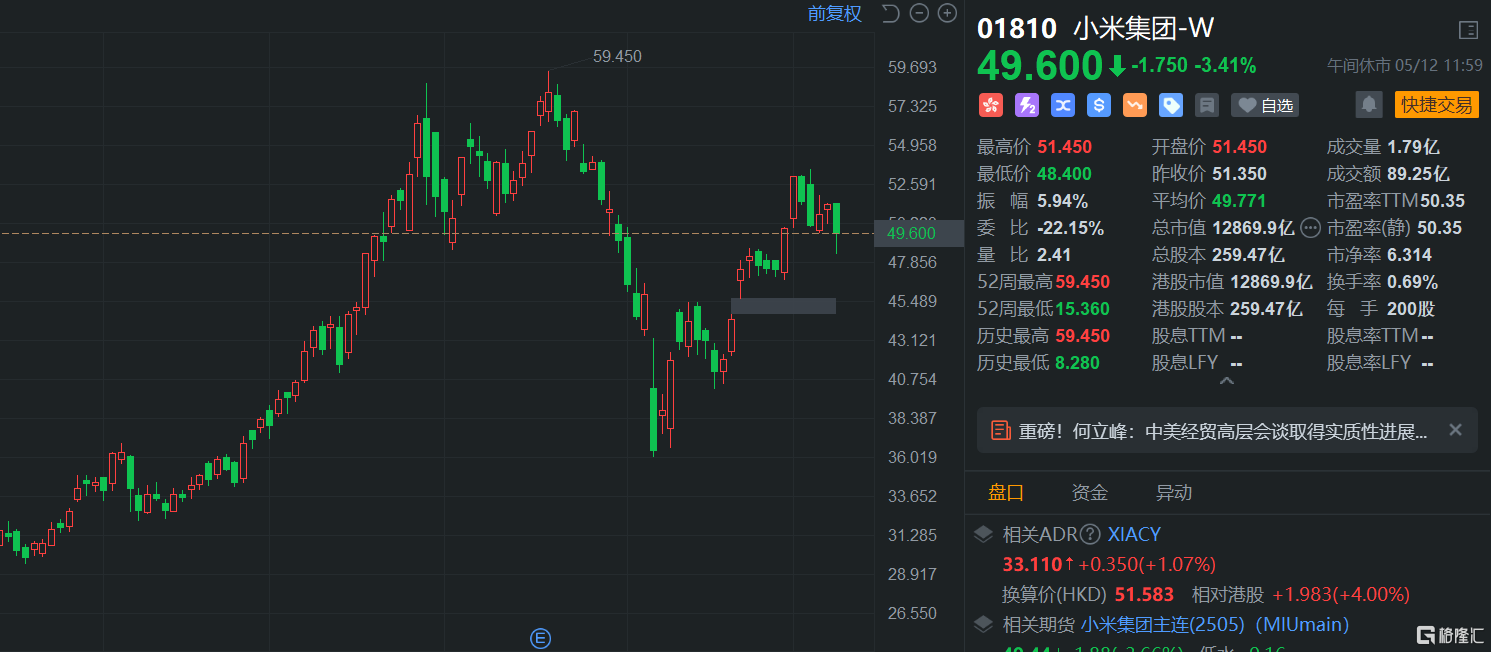Click the stock name 小米集团-W
The width and height of the screenshot is (1491, 652).
[x=1144, y=29]
